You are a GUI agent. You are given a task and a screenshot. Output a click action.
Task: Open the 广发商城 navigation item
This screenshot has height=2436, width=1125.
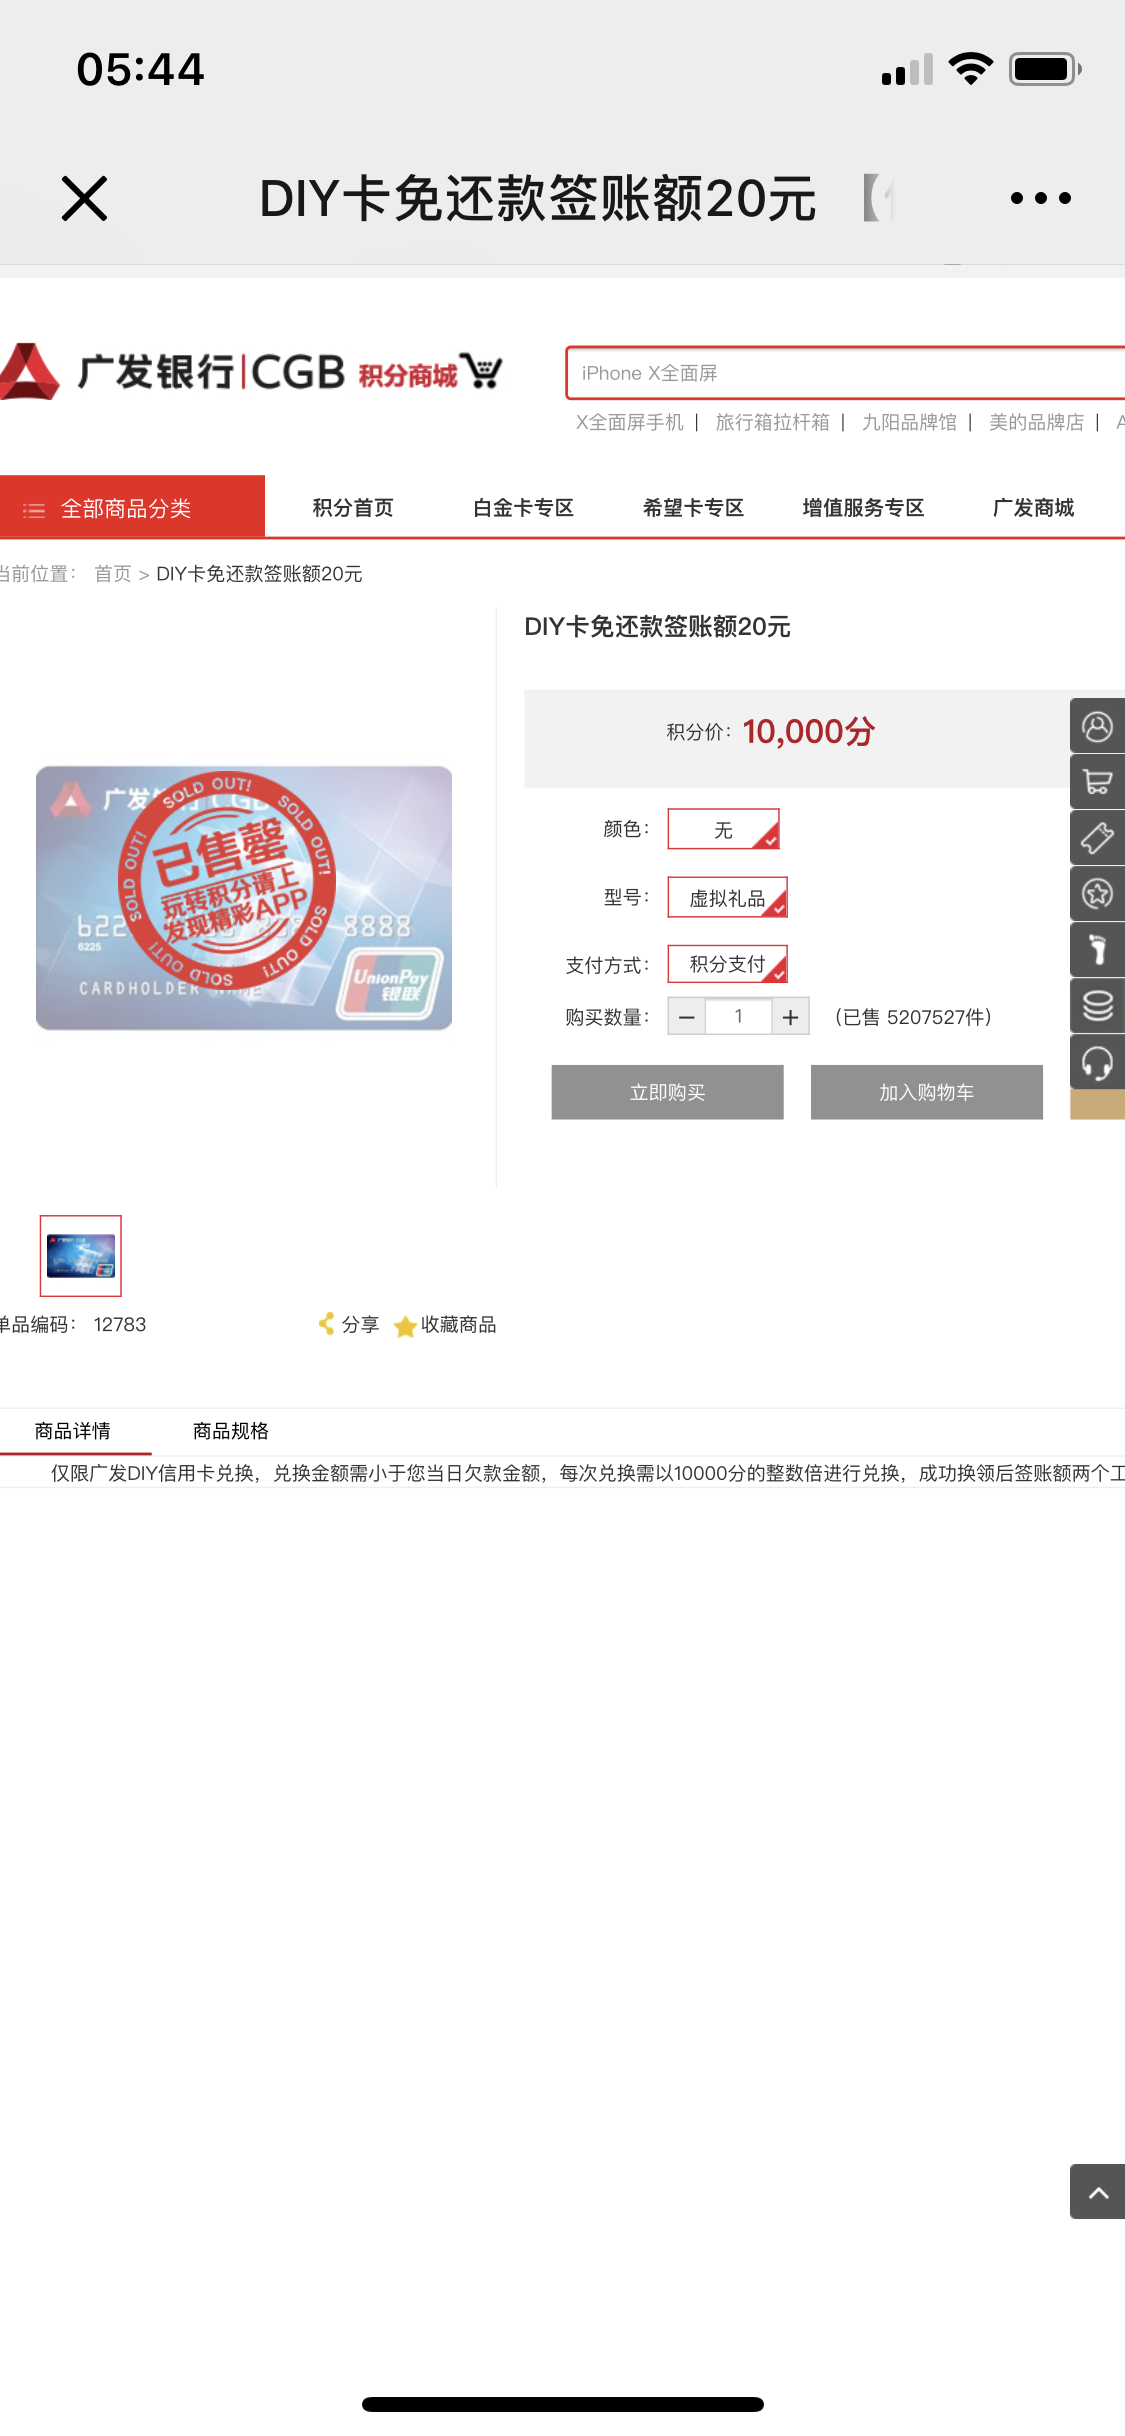point(1033,508)
